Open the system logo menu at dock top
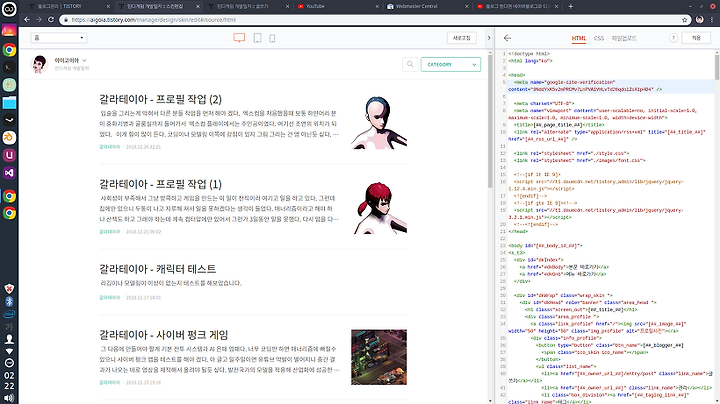 [9, 9]
